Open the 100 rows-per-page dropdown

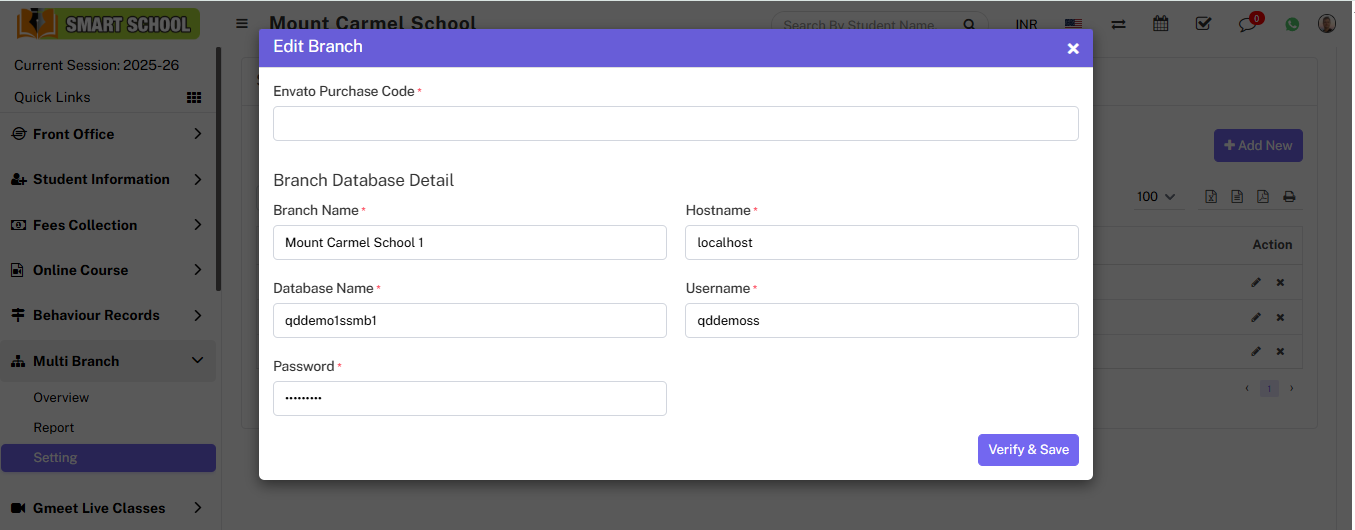pos(1156,197)
